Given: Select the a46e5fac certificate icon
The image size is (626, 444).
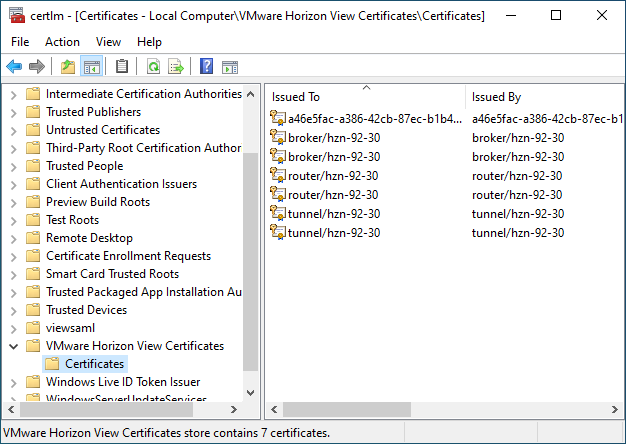Looking at the screenshot, I should [x=279, y=120].
